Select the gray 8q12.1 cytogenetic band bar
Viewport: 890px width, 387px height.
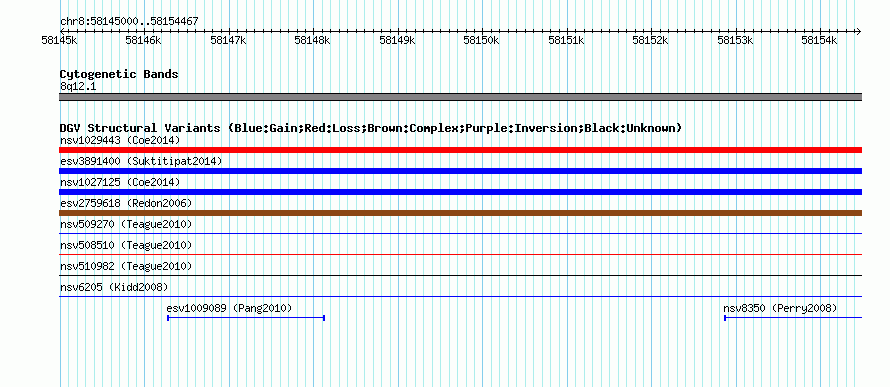point(460,97)
